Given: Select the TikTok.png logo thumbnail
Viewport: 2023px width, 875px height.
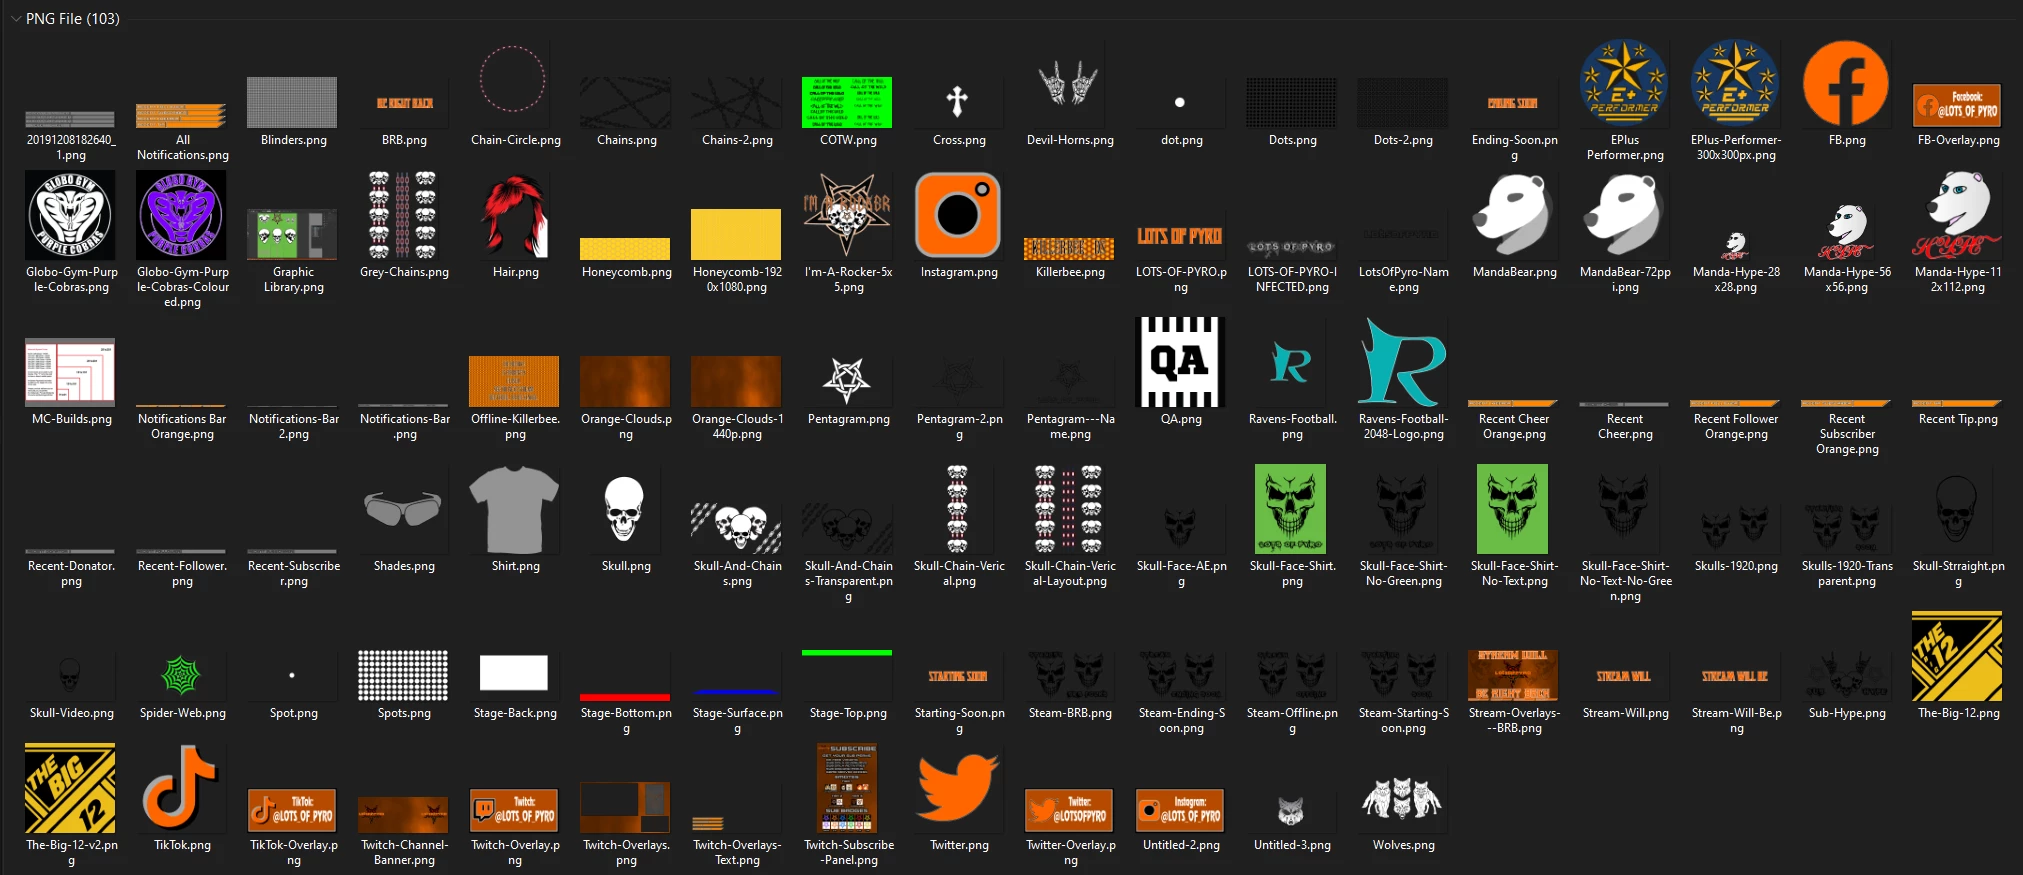Looking at the screenshot, I should (181, 788).
